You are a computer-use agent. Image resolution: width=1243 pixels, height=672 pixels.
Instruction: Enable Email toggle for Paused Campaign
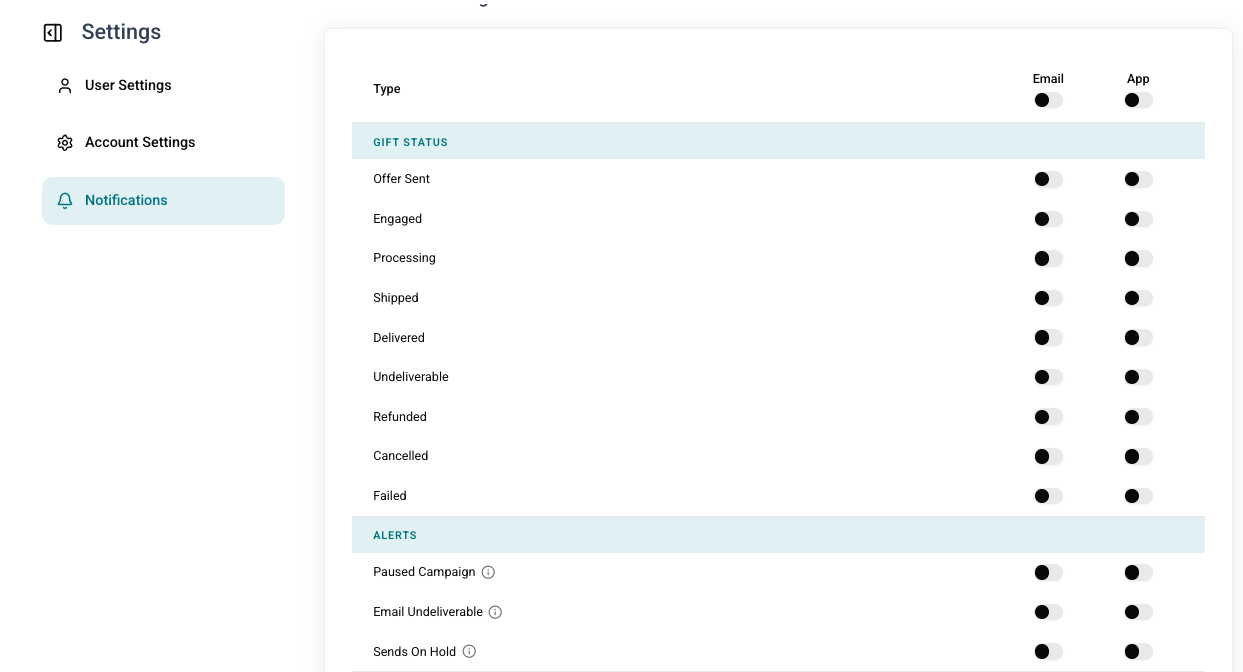pyautogui.click(x=1048, y=573)
